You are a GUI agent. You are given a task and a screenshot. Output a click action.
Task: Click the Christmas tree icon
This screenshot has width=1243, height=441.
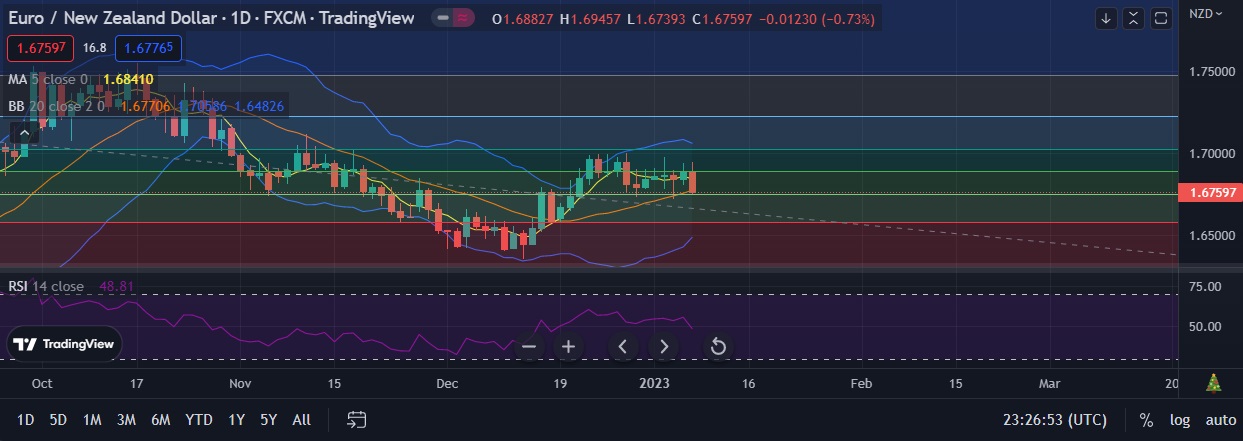pyautogui.click(x=1214, y=383)
